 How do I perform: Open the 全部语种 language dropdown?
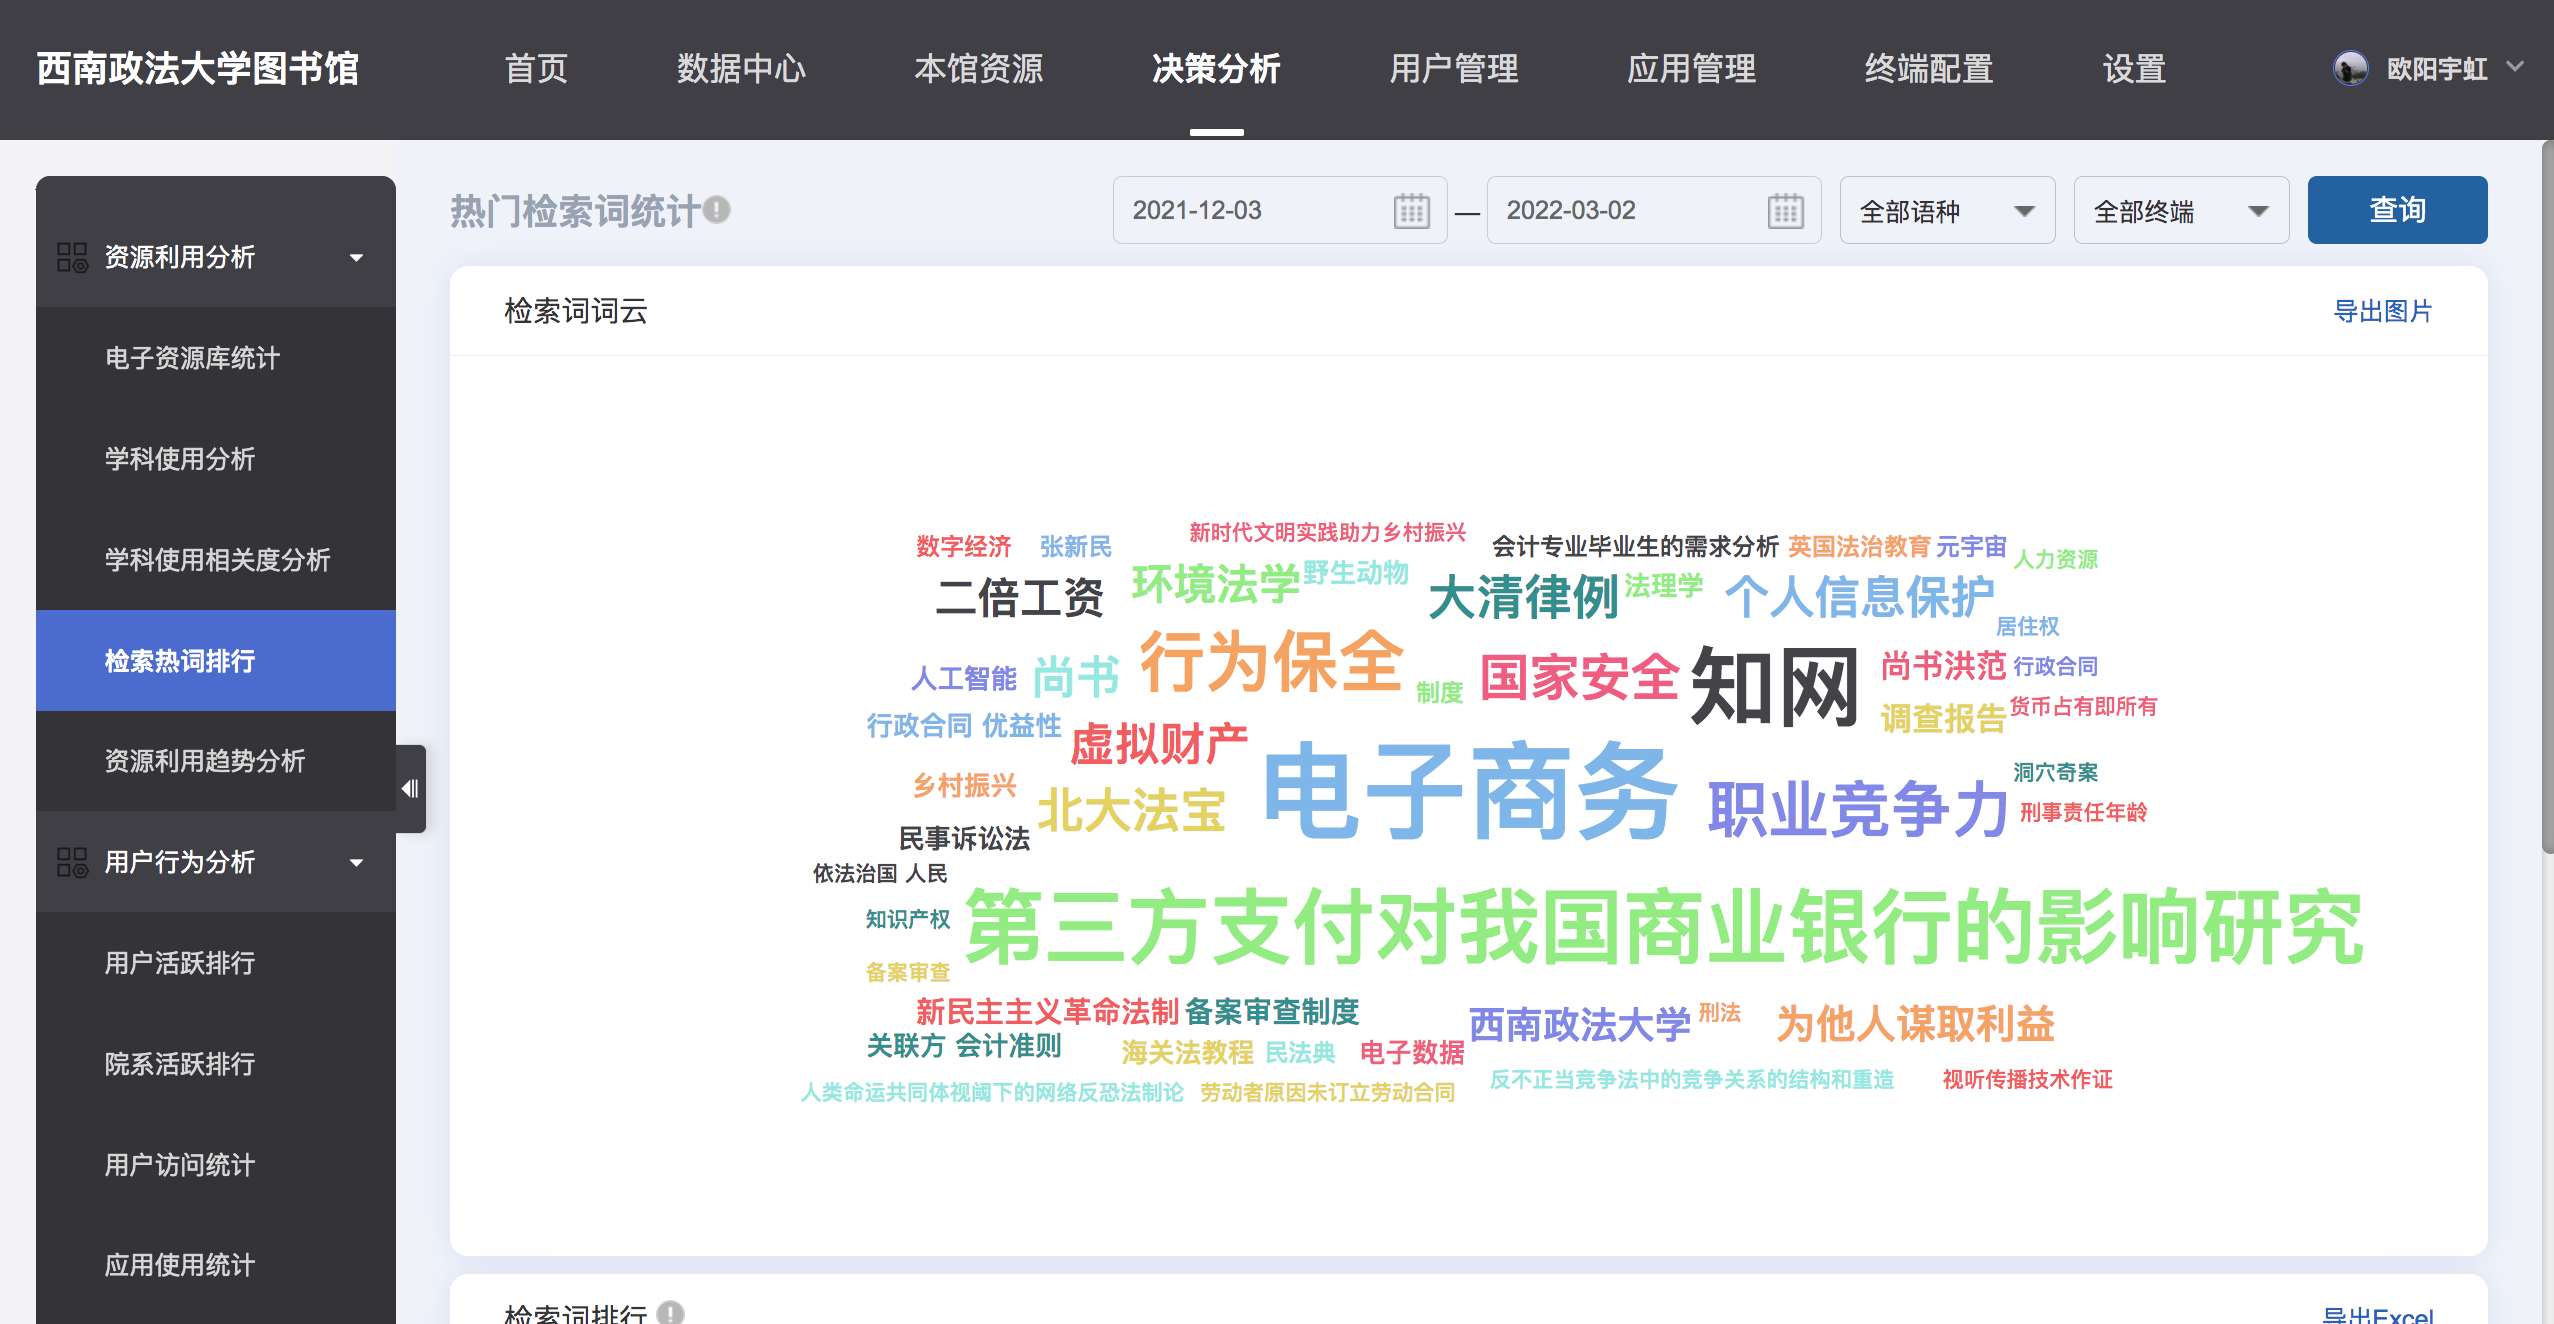(1946, 211)
